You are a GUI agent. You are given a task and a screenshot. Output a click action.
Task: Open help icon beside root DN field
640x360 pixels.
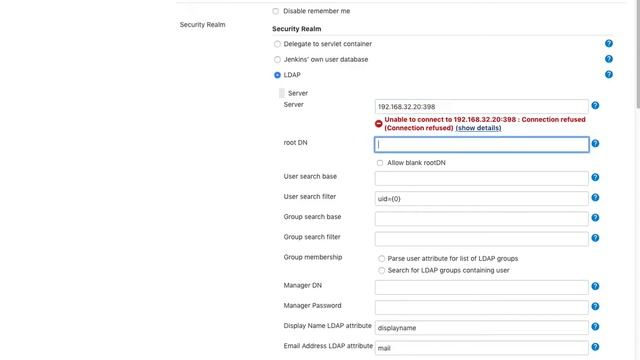pos(595,144)
